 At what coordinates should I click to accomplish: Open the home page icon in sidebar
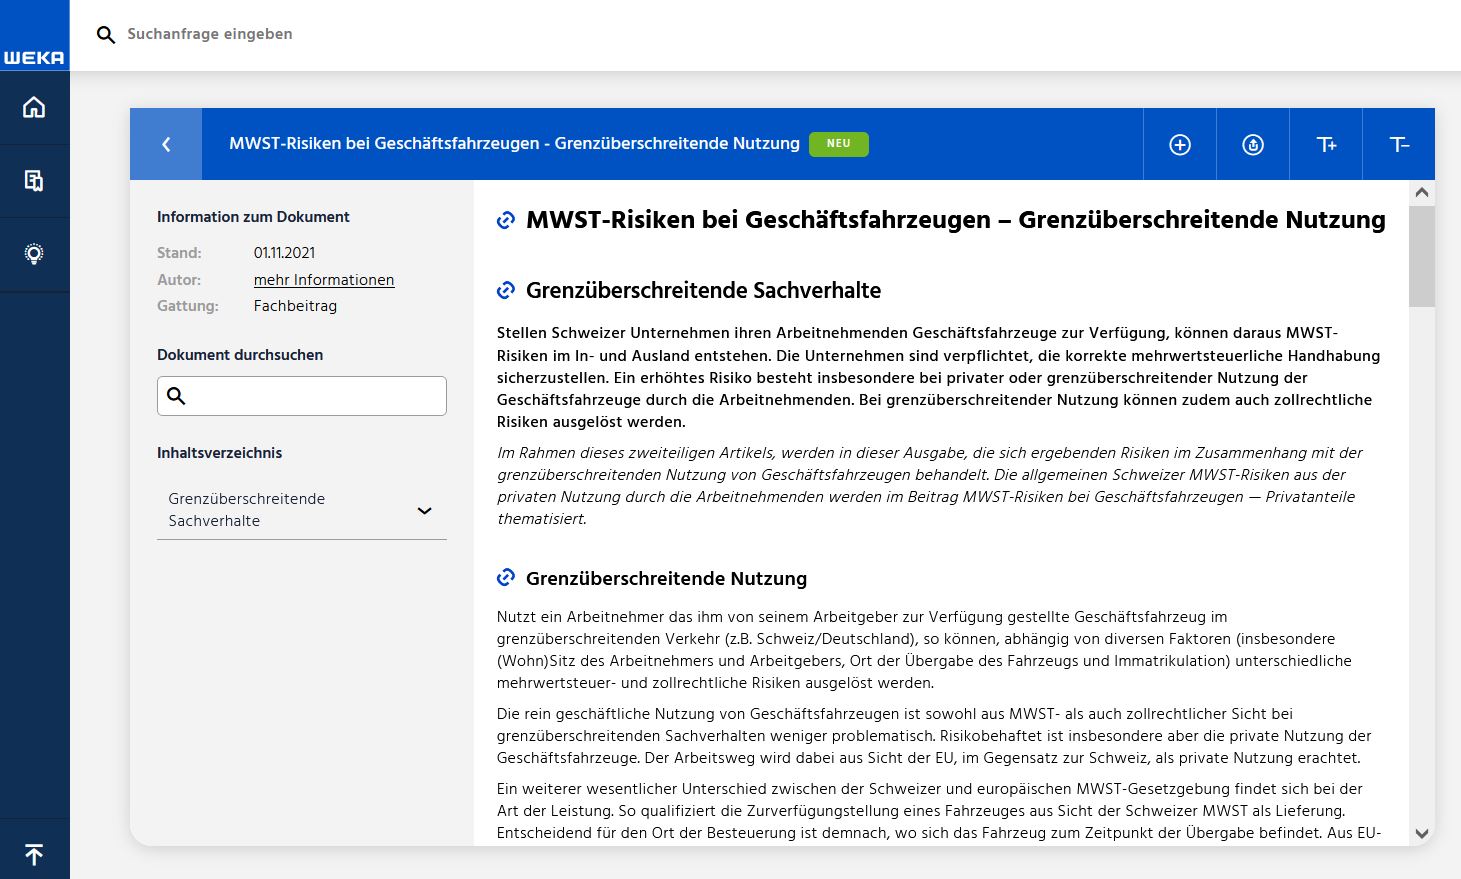click(34, 107)
